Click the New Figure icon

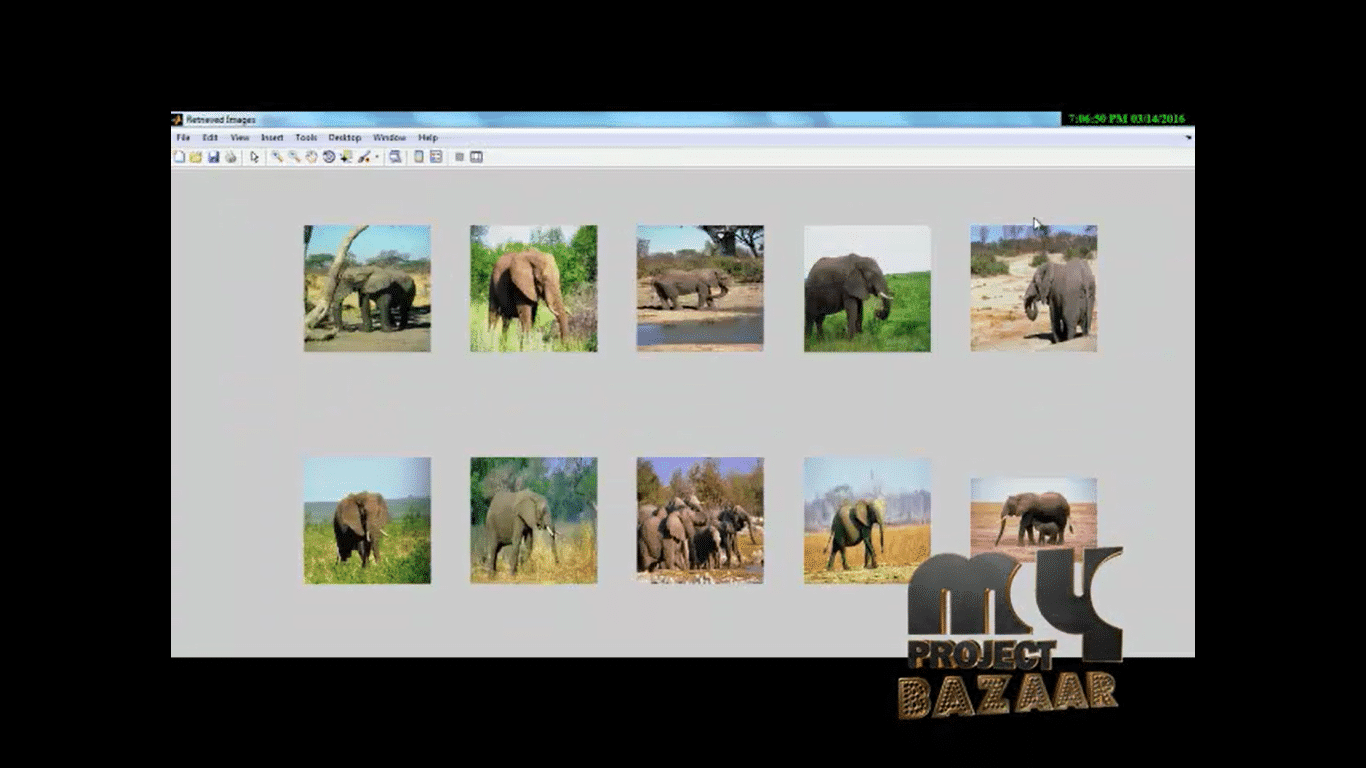(180, 157)
